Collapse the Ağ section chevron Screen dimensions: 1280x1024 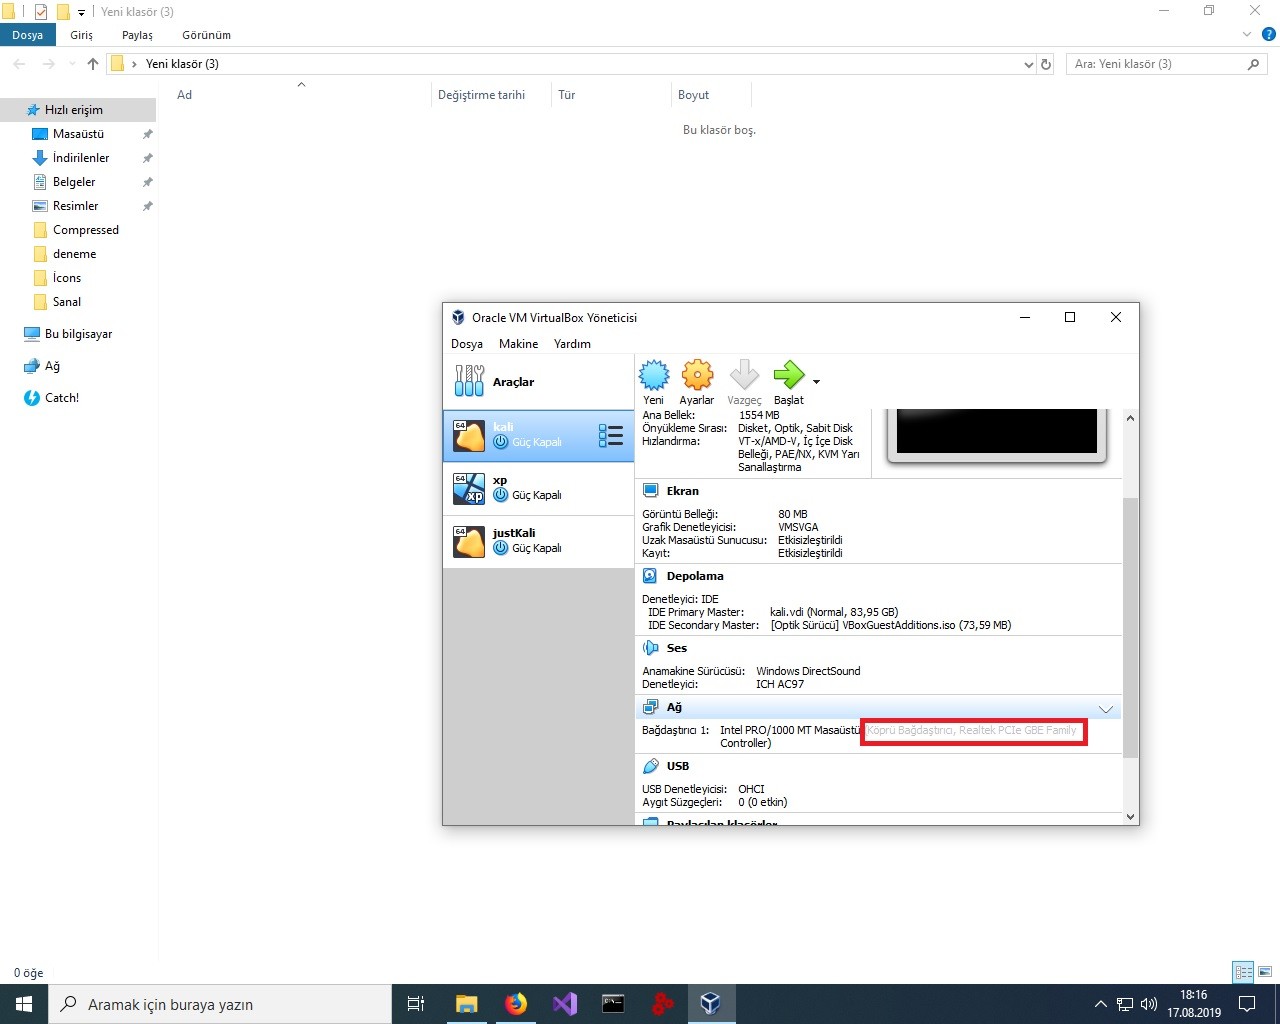click(x=1106, y=709)
